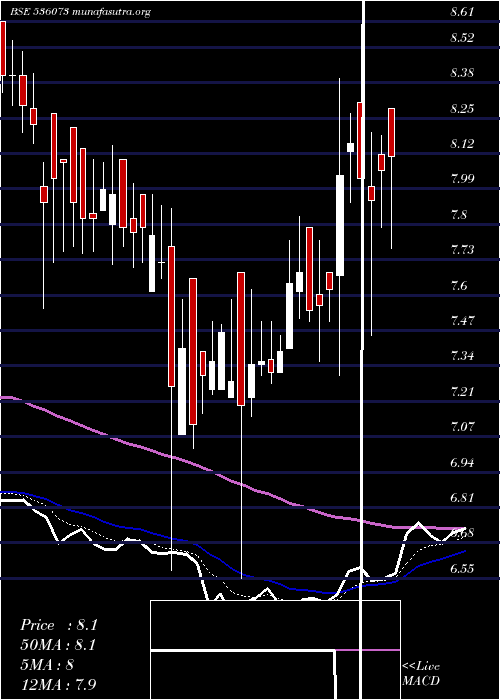Click the 7.07 price axis label
This screenshot has height=700, width=500.
click(x=462, y=427)
